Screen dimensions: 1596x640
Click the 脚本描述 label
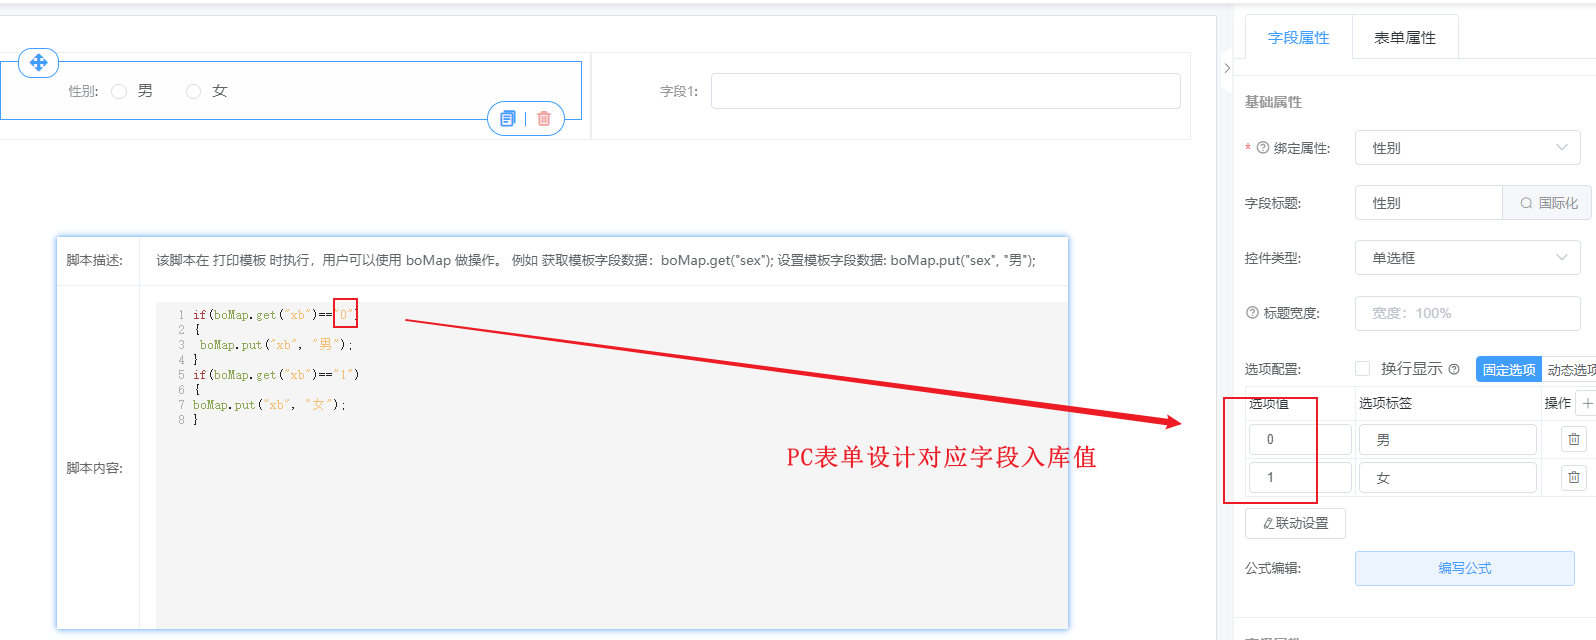click(x=94, y=260)
